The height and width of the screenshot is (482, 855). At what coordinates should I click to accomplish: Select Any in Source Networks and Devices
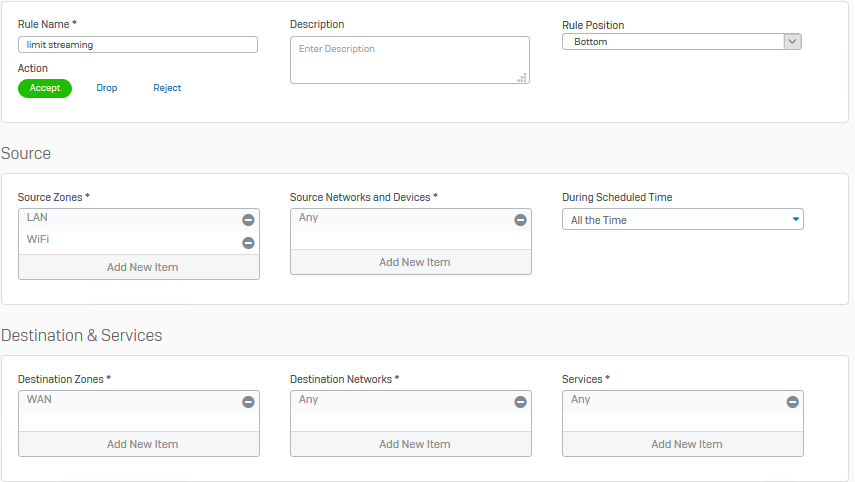point(411,220)
